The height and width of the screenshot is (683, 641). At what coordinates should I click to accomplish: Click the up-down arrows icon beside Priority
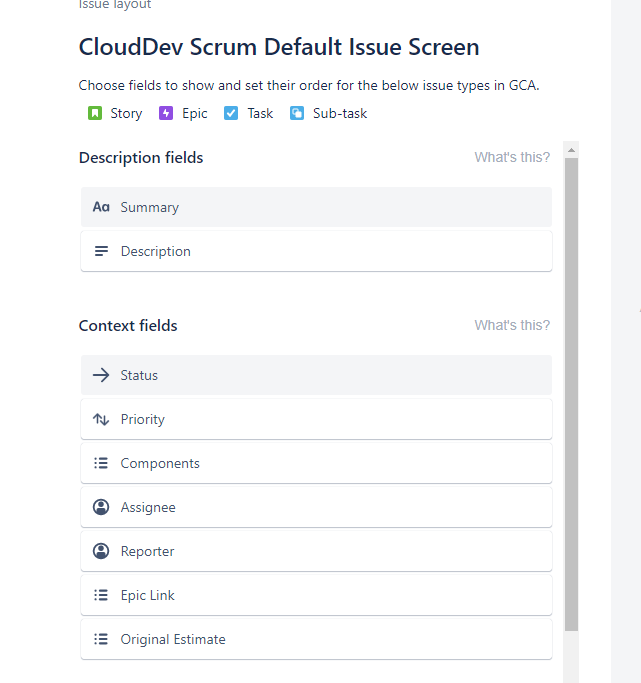(x=101, y=419)
